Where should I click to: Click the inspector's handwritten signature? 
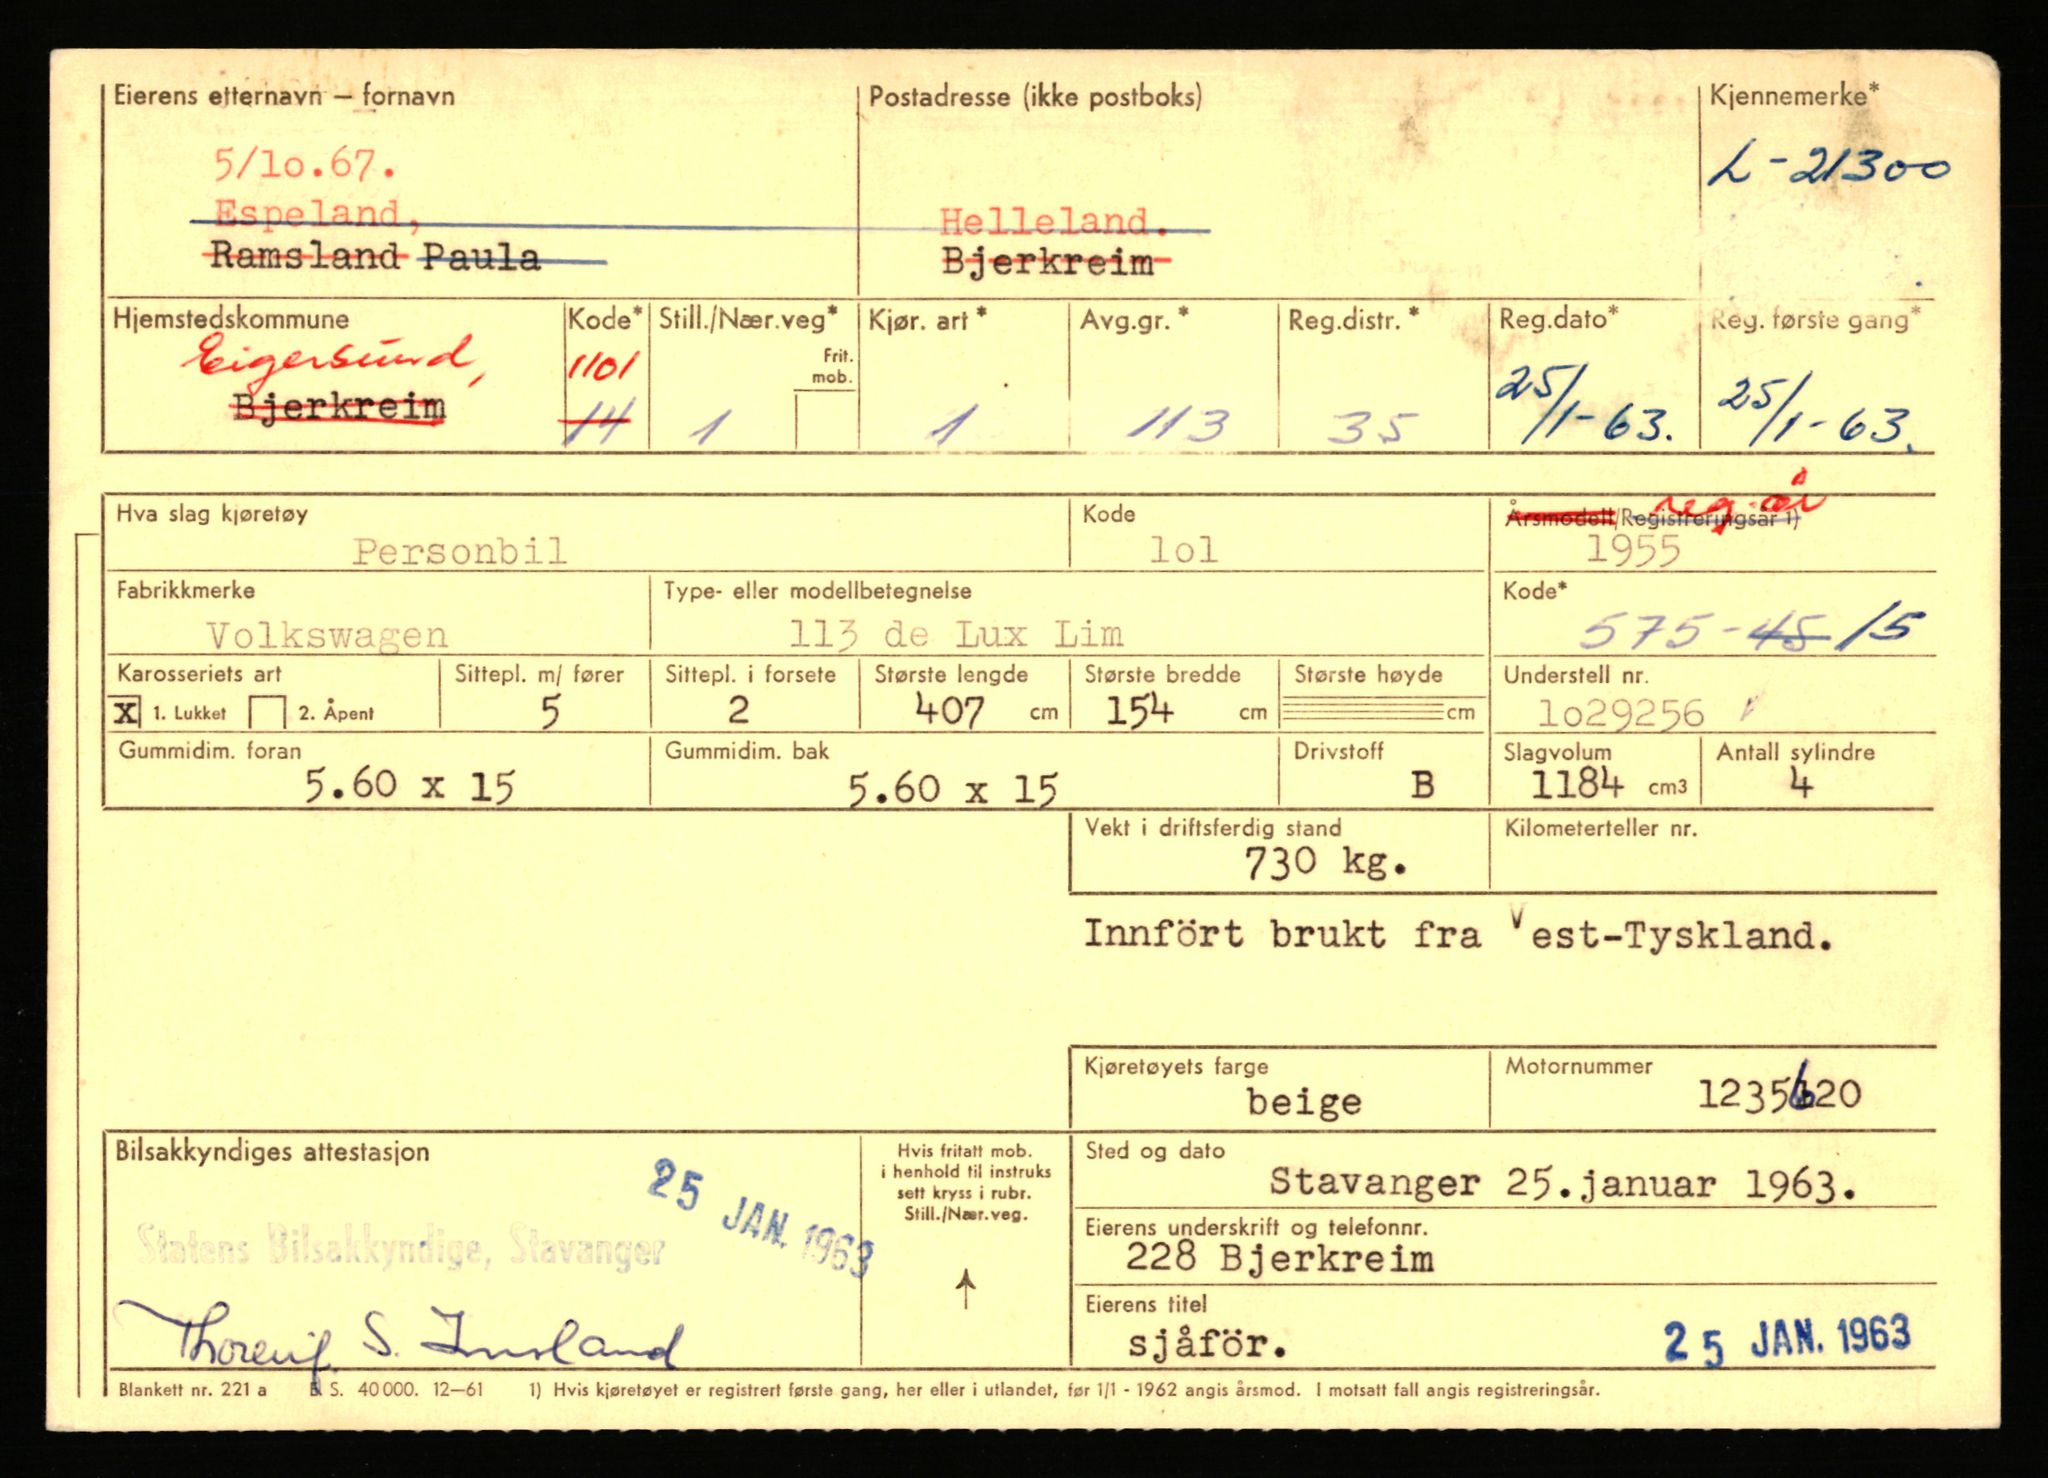tap(400, 1335)
